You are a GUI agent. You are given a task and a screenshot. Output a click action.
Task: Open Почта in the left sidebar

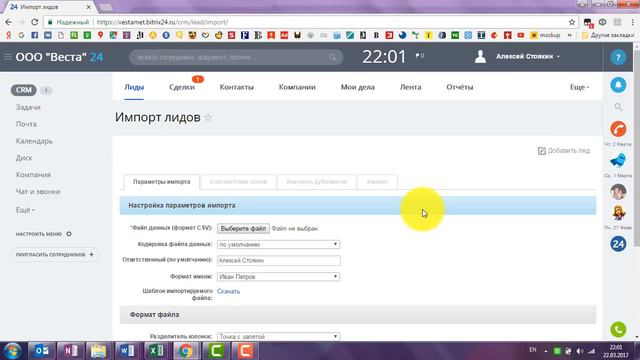[x=26, y=124]
